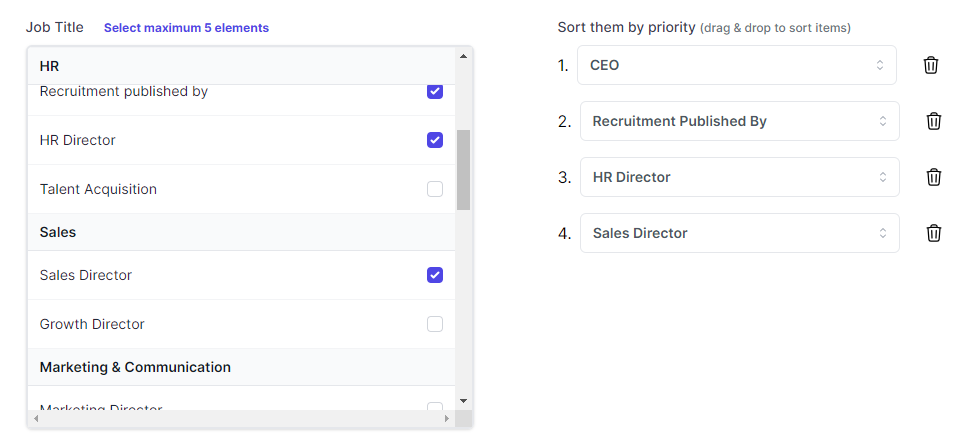Uncheck the Sales Director checkbox
The width and height of the screenshot is (967, 447).
click(x=435, y=275)
